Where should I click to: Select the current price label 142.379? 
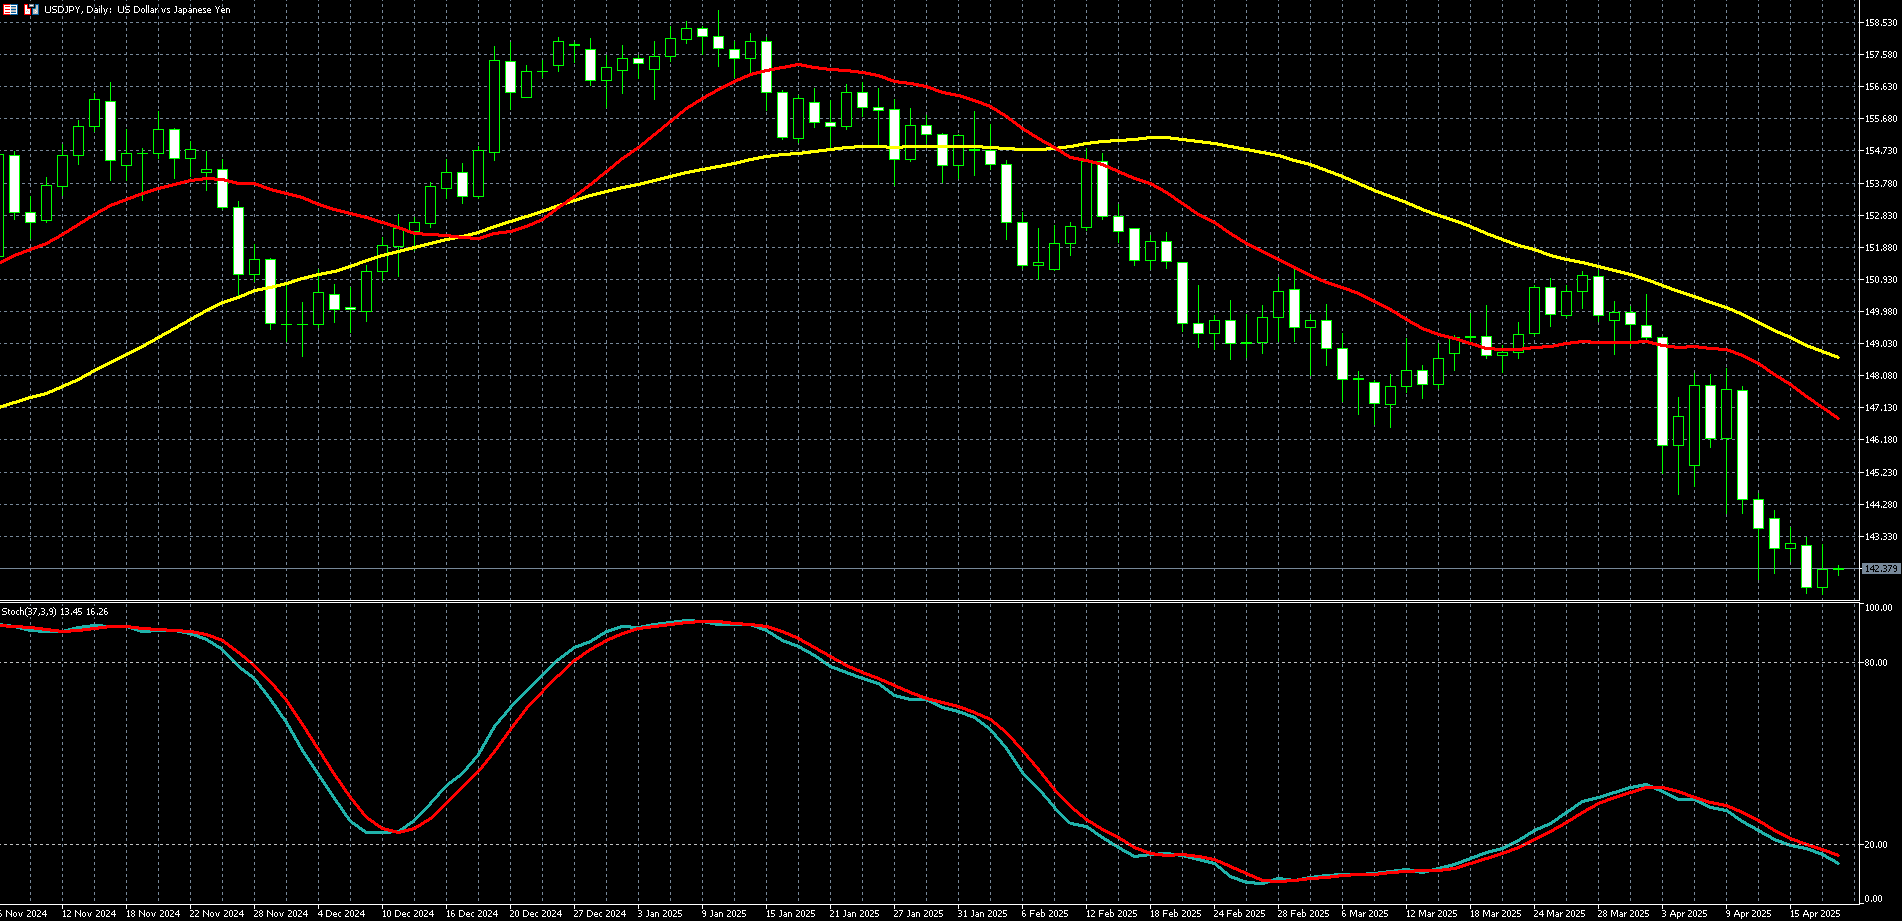[1881, 568]
